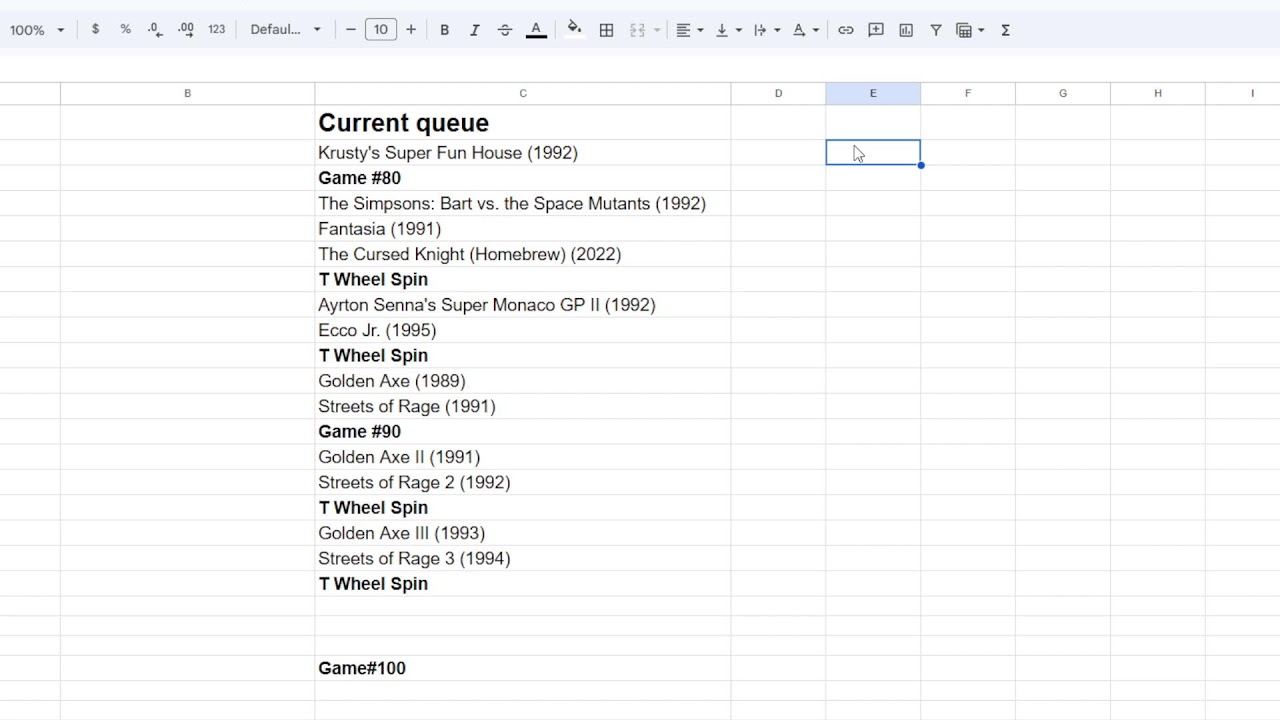
Task: Select column H header
Action: click(1158, 93)
